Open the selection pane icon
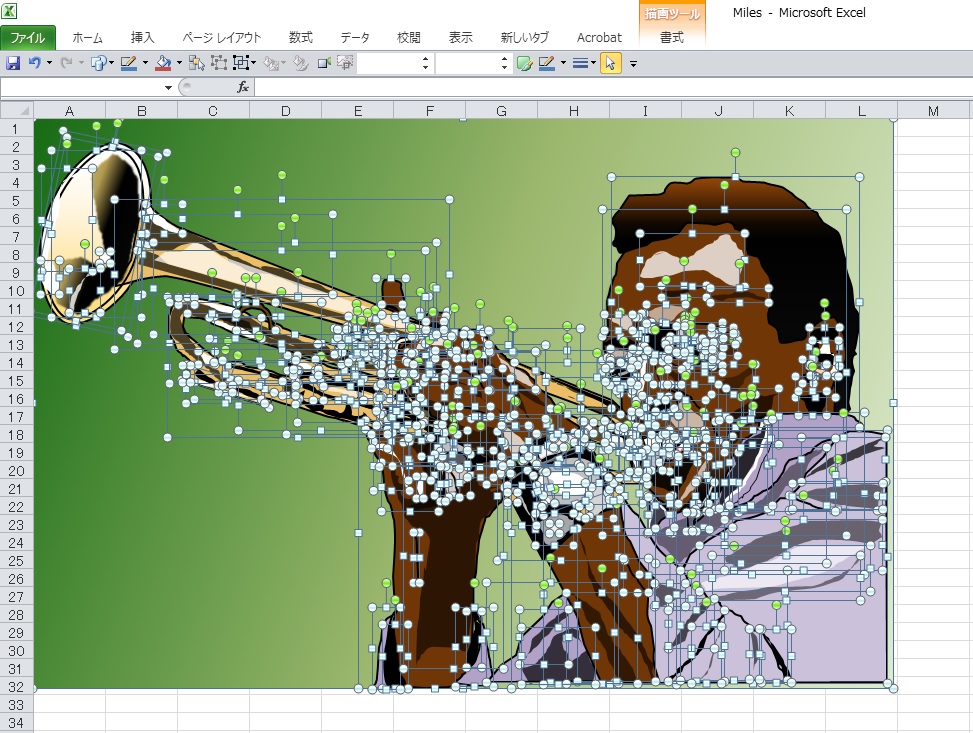Screen dimensions: 973x733 197,63
